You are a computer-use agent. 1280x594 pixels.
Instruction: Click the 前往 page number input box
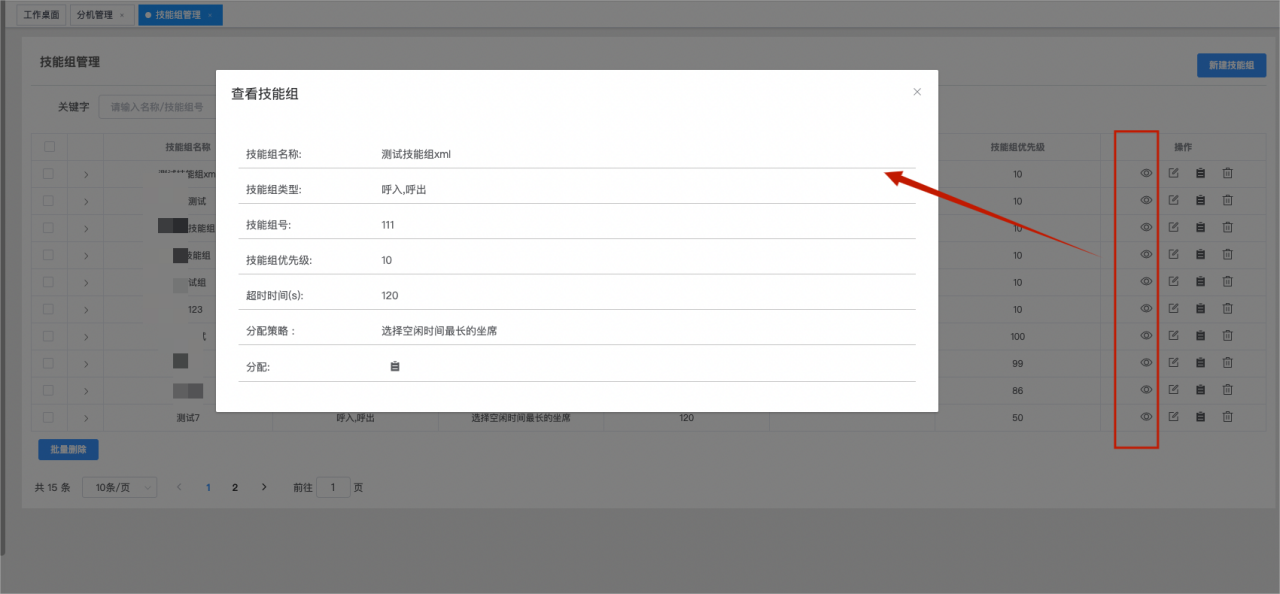(333, 487)
